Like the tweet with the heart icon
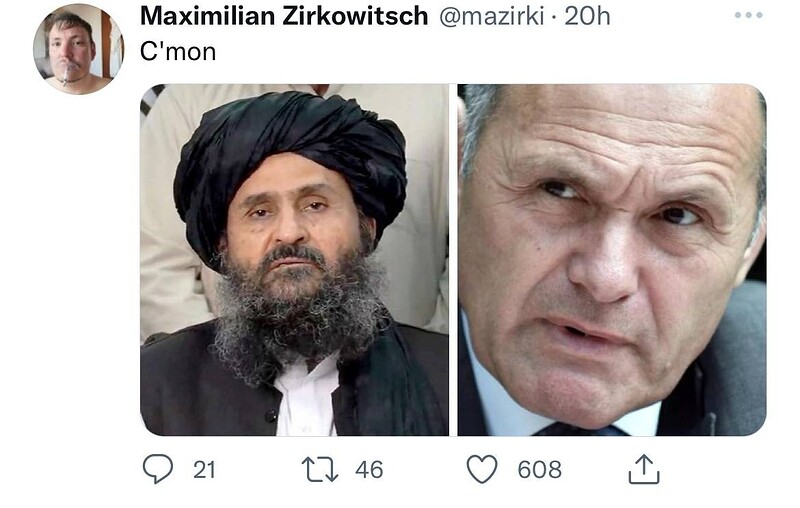 (482, 469)
